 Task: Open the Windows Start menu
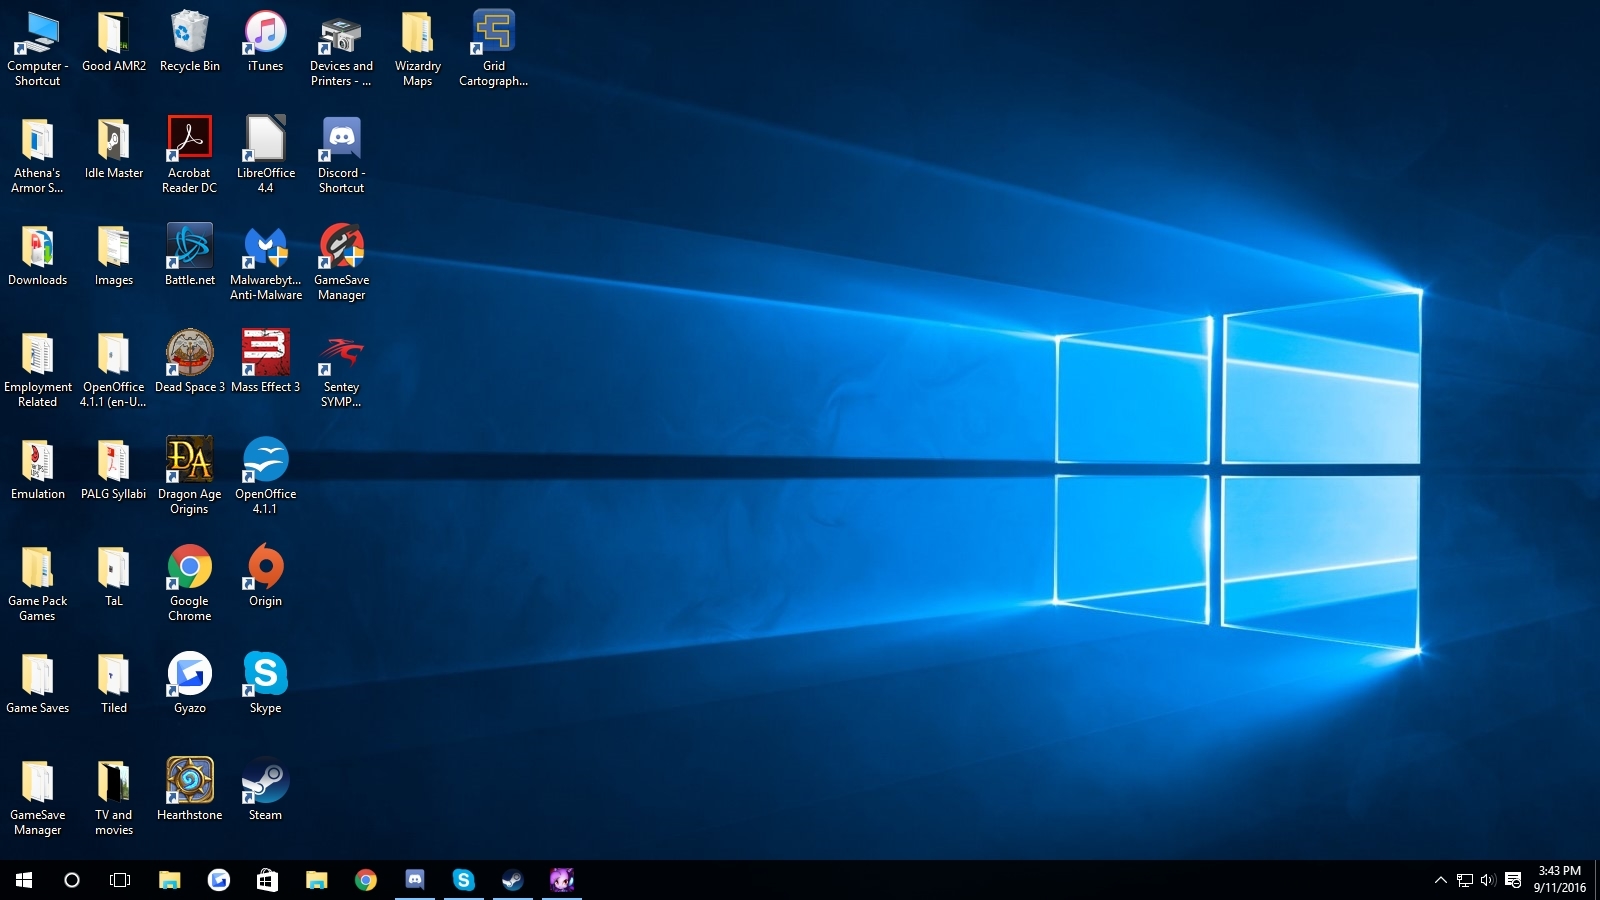(x=24, y=880)
